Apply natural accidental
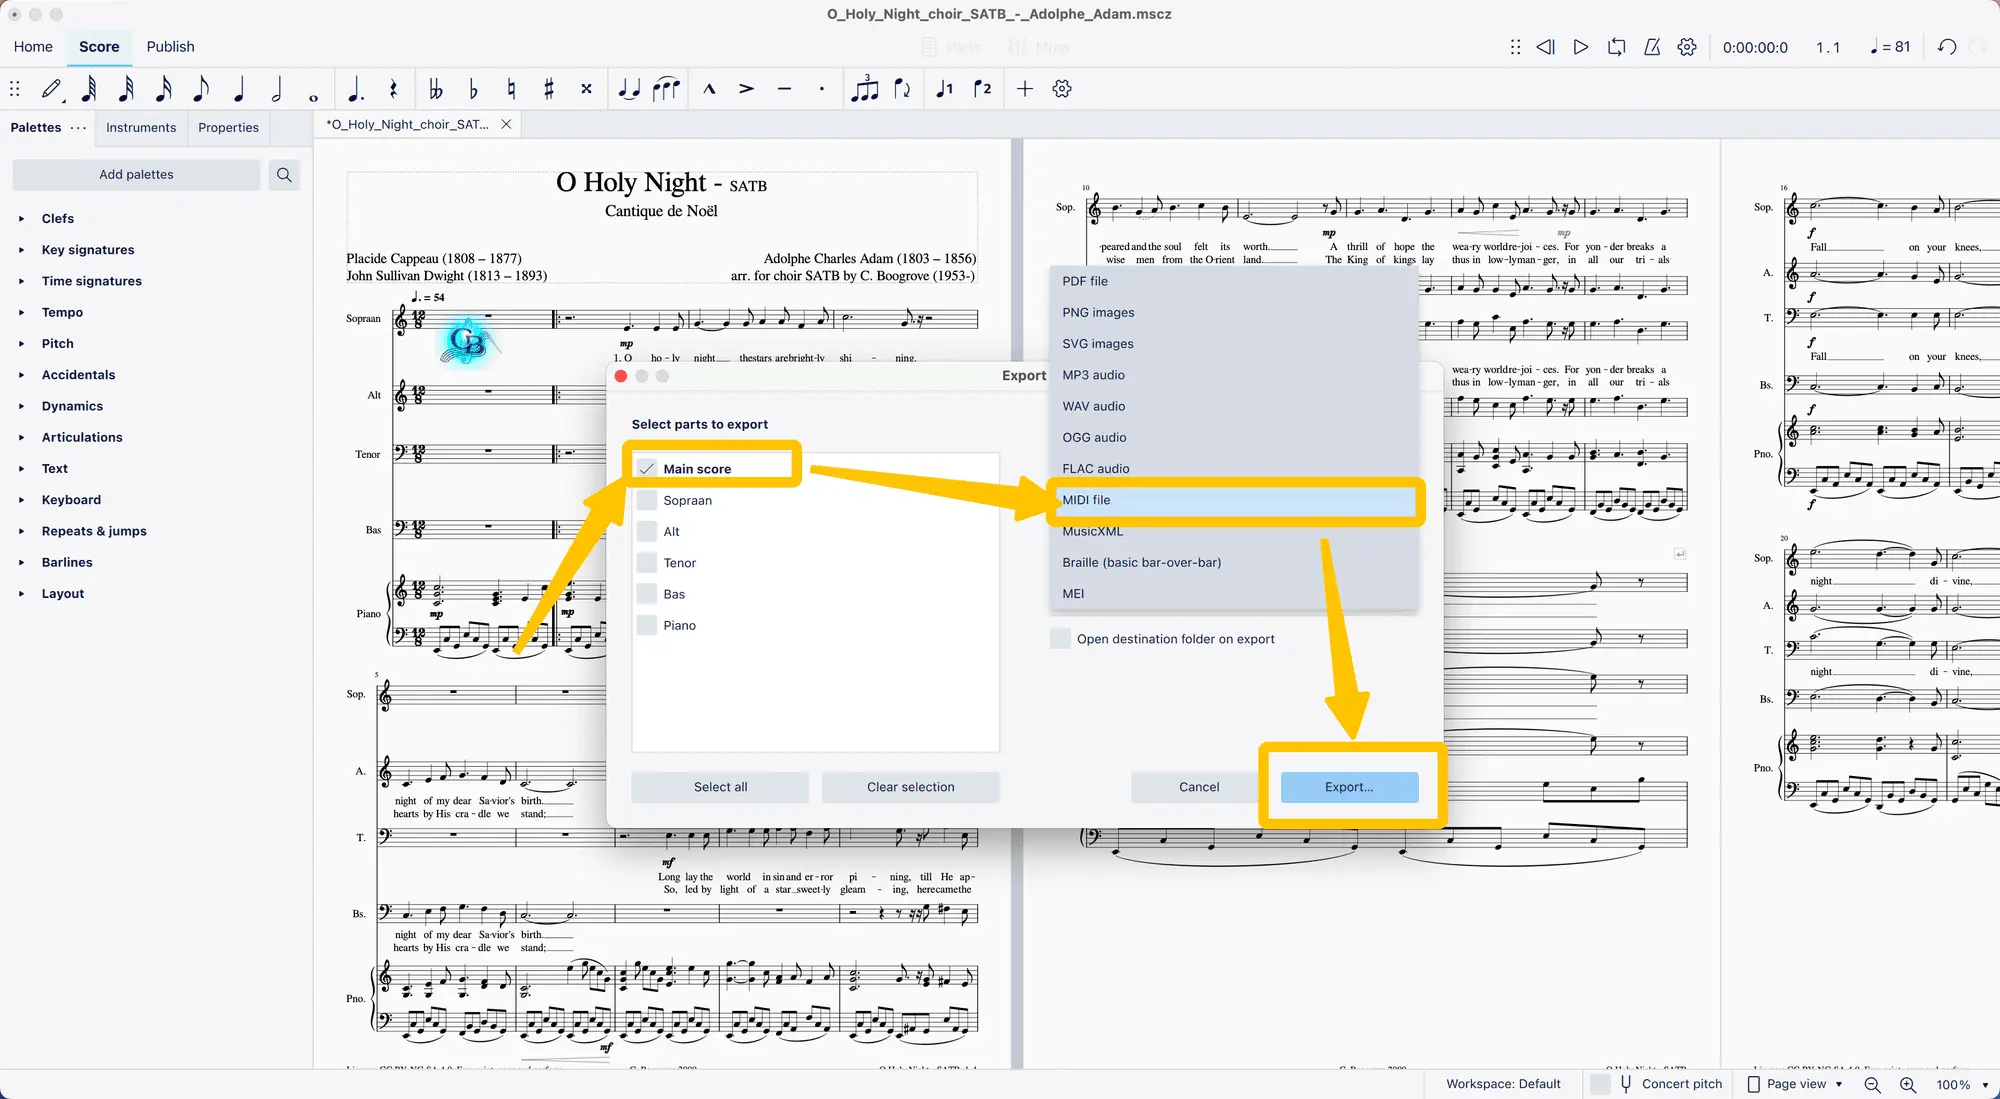The height and width of the screenshot is (1099, 2000). point(511,89)
